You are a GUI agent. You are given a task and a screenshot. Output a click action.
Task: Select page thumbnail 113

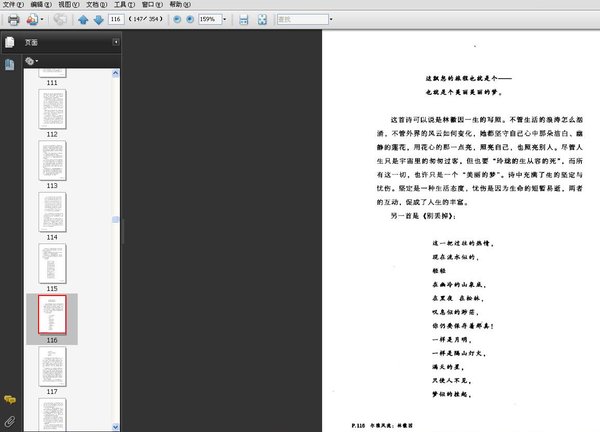tap(52, 160)
